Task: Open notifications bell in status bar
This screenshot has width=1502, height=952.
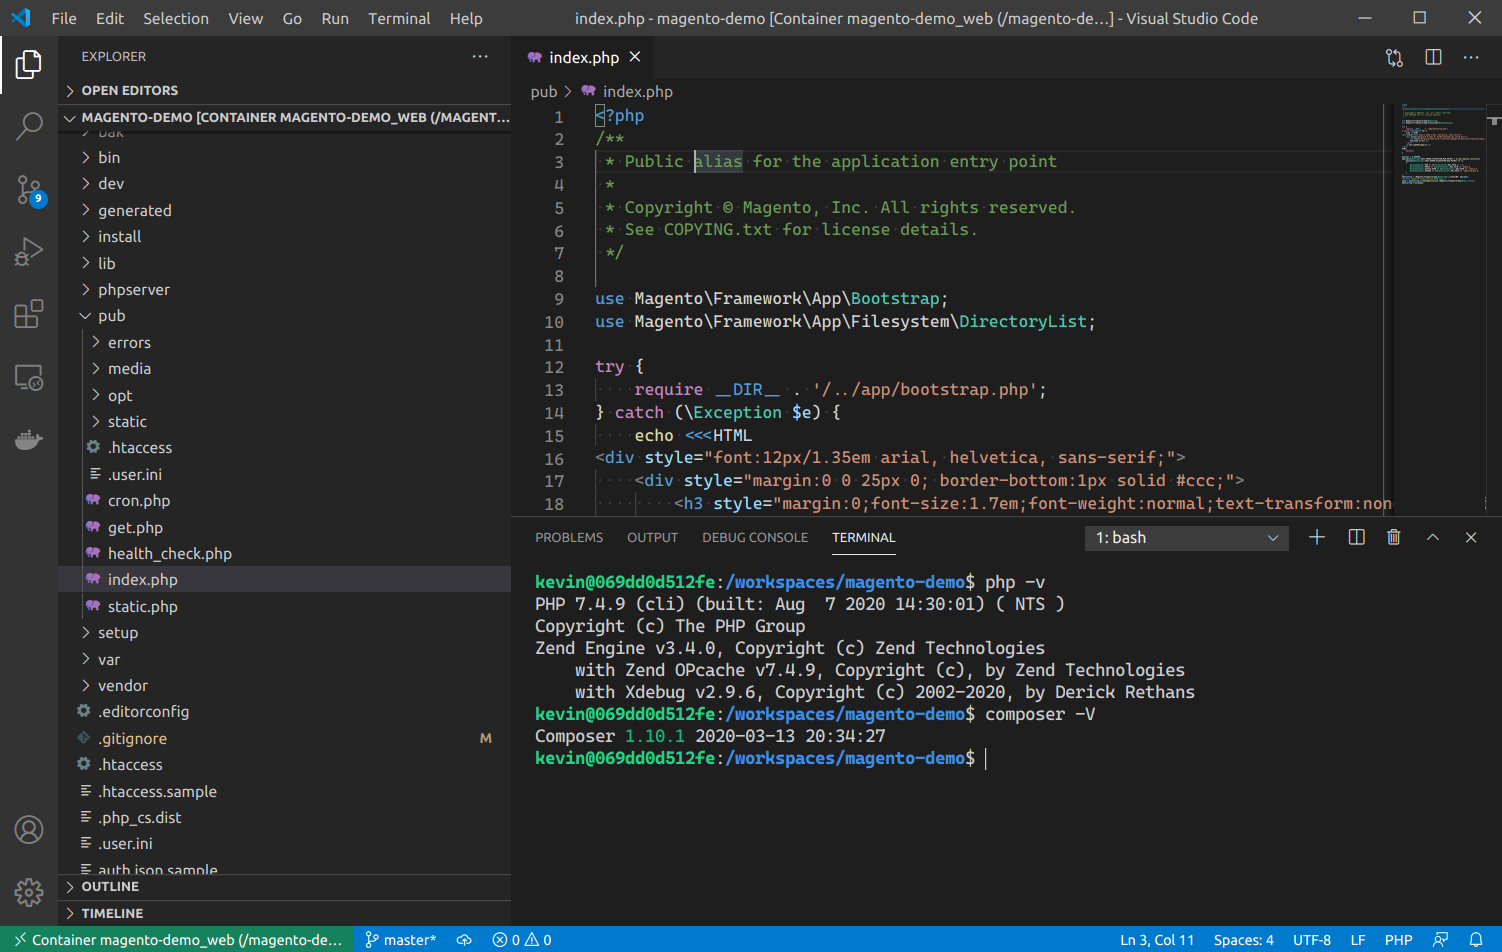Action: (1476, 940)
